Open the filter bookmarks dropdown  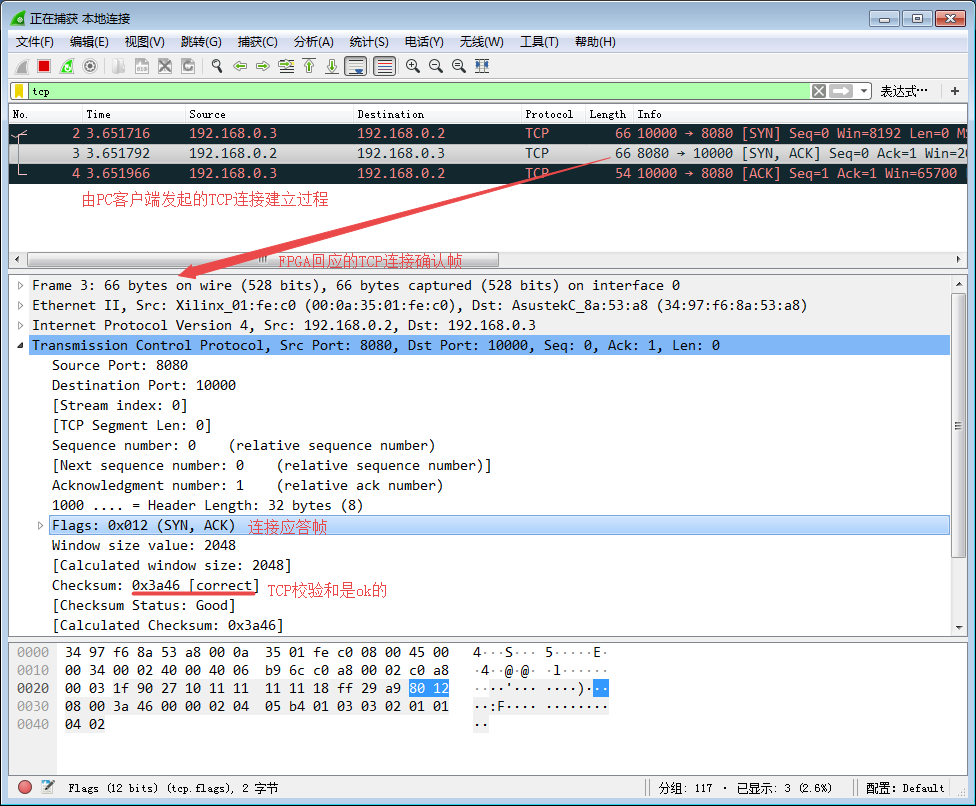17,91
